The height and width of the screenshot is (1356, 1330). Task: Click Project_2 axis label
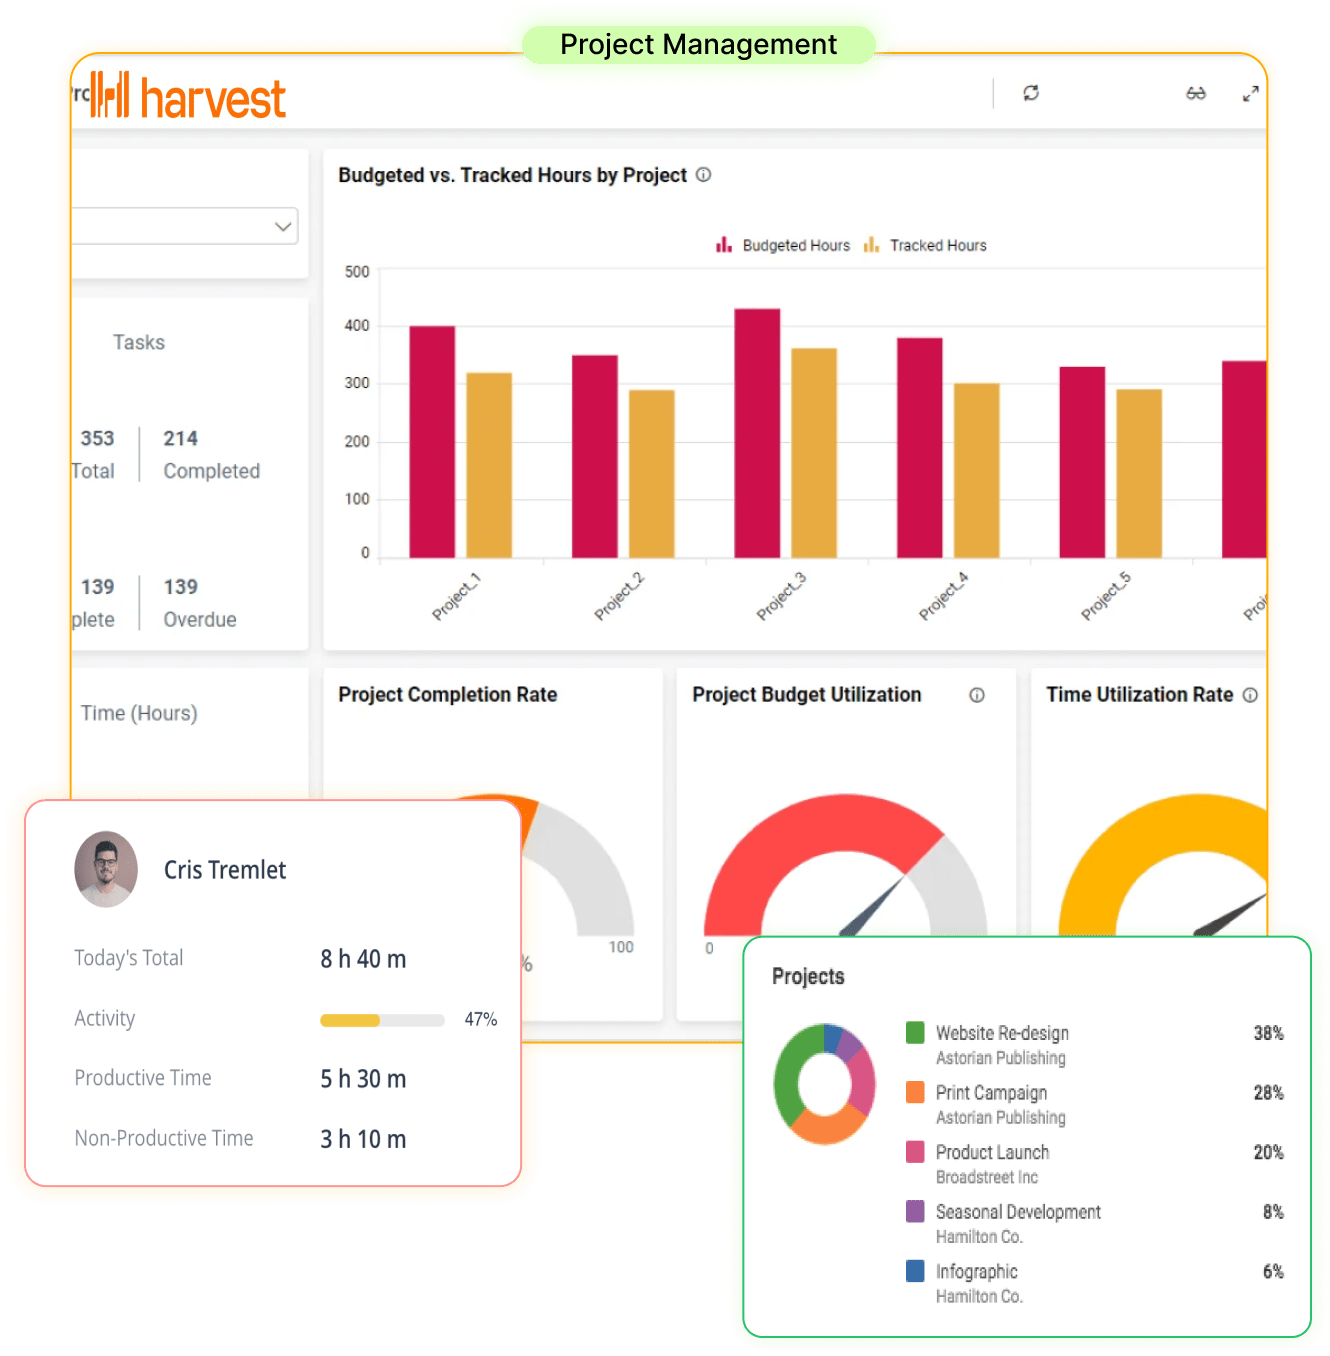619,596
